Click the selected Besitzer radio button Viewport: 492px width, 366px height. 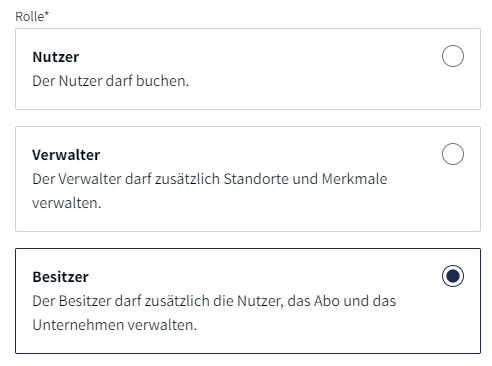click(453, 276)
